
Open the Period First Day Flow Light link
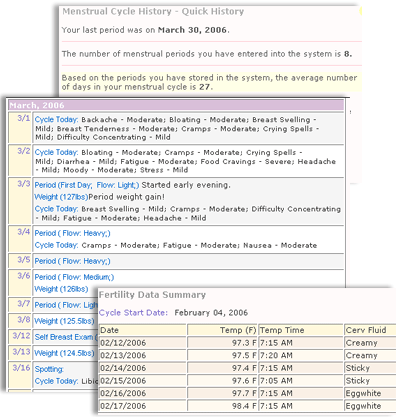[87, 185]
